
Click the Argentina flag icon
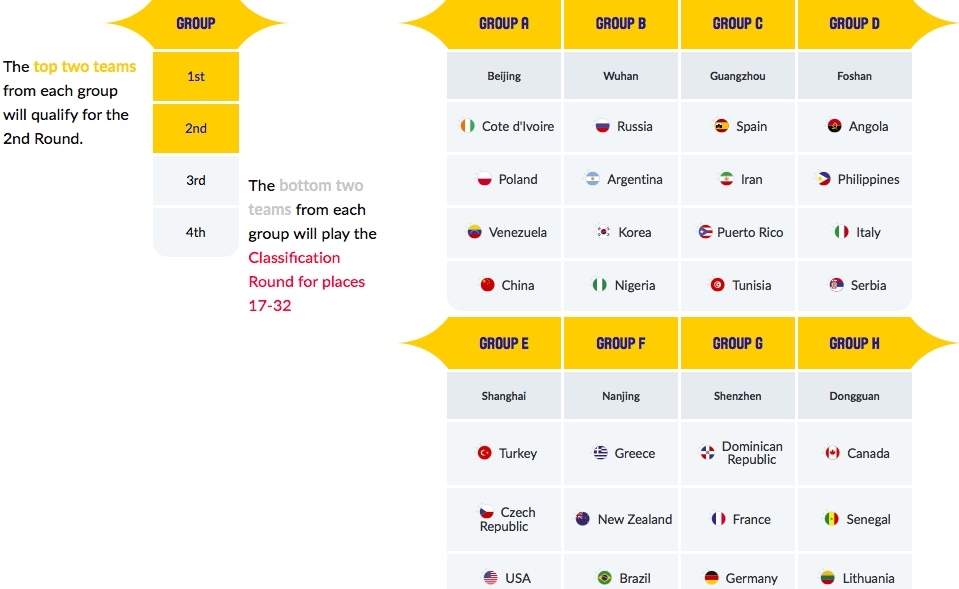(x=593, y=180)
